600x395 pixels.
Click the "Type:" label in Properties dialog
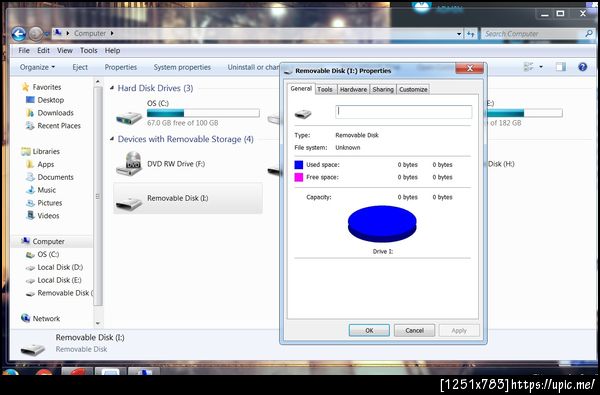pos(302,135)
